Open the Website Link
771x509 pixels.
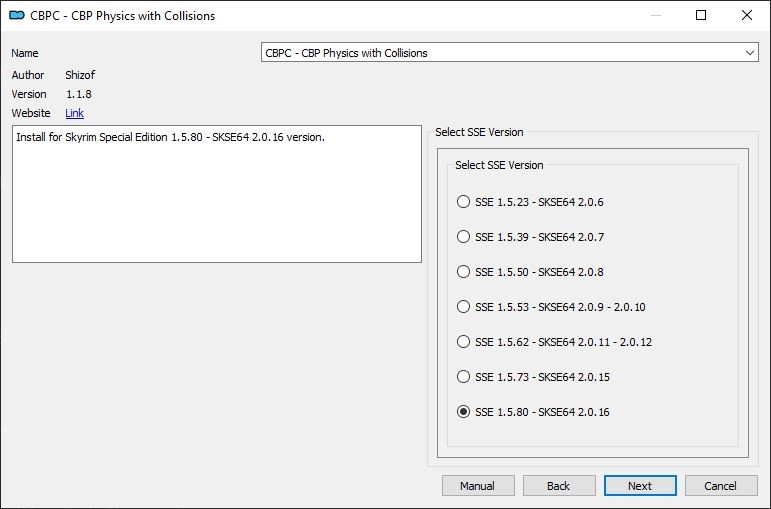(x=74, y=113)
